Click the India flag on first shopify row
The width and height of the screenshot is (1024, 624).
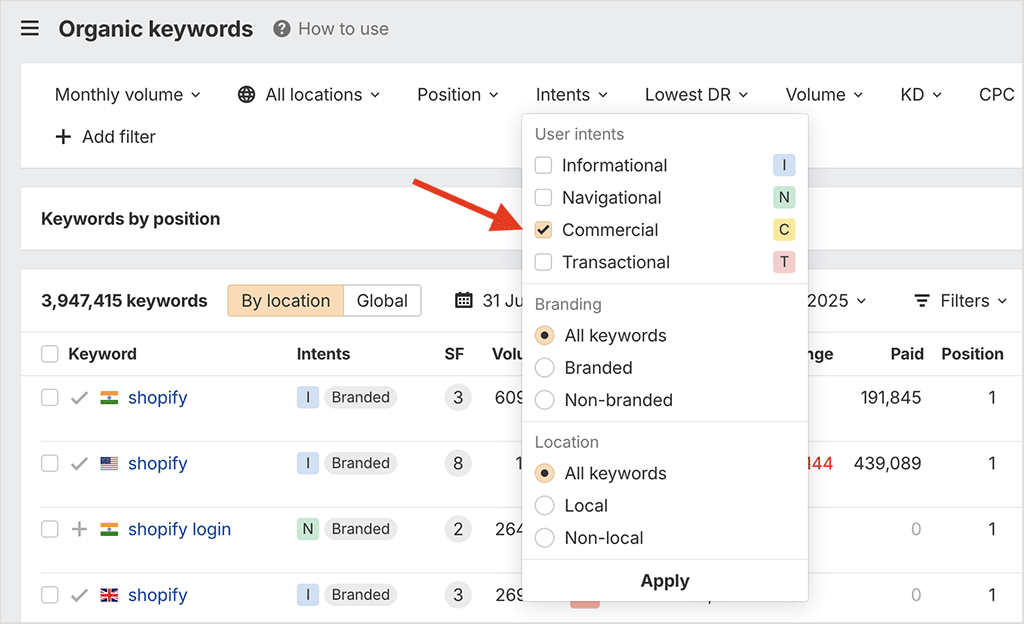coord(109,398)
